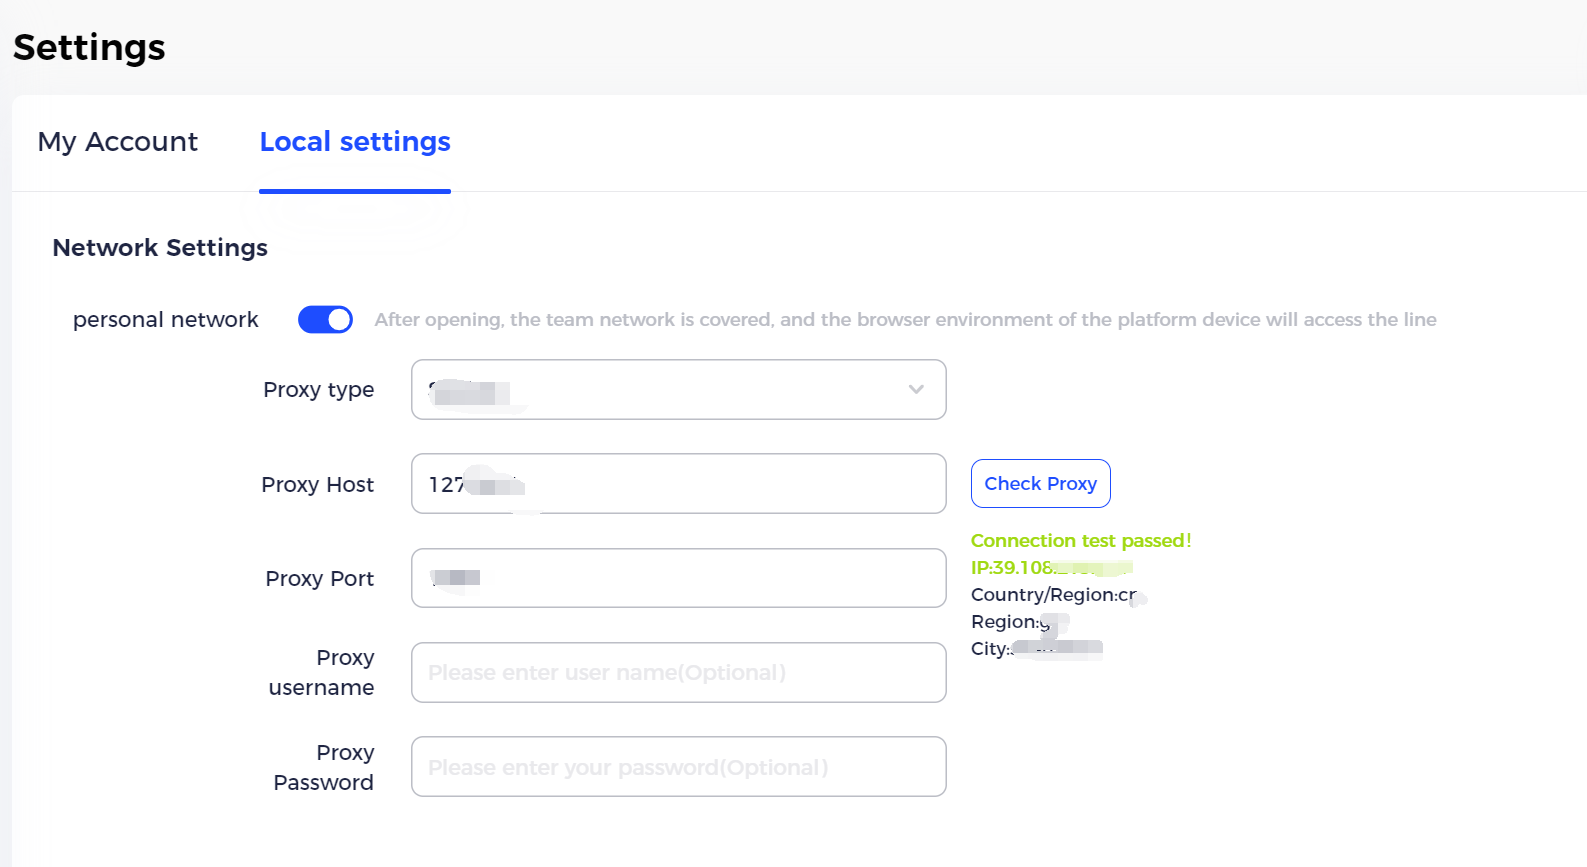Click the Proxy type label
Image resolution: width=1587 pixels, height=867 pixels.
tap(319, 390)
